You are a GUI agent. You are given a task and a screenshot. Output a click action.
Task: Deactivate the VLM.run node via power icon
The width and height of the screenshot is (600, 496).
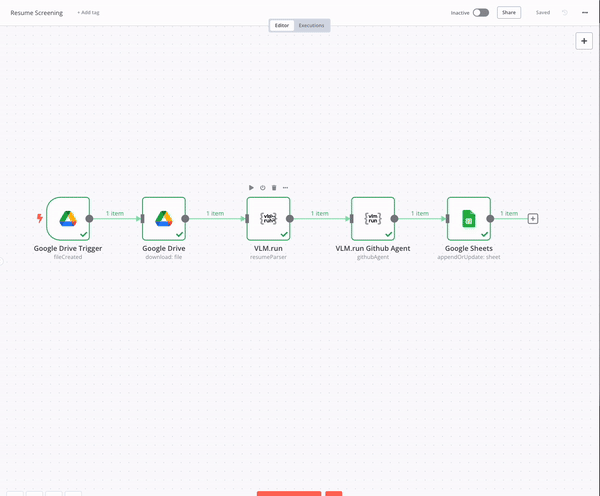tap(262, 188)
